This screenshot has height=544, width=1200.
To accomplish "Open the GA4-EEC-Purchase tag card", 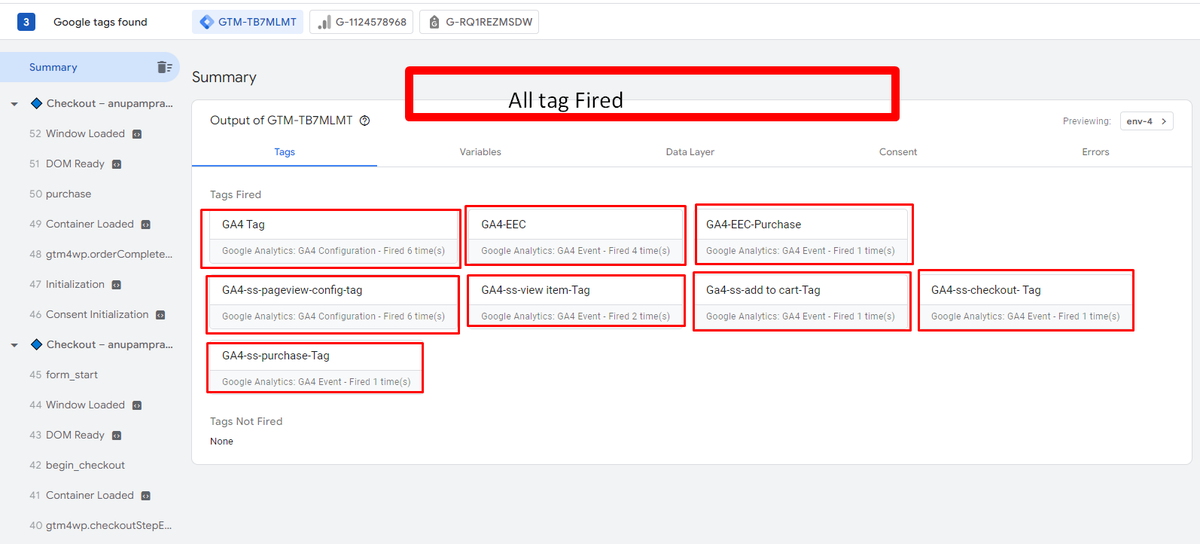I will (x=803, y=237).
